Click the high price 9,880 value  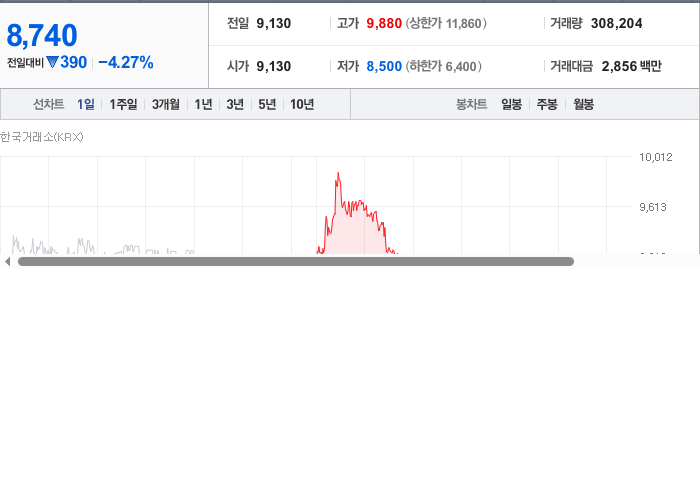[x=384, y=23]
